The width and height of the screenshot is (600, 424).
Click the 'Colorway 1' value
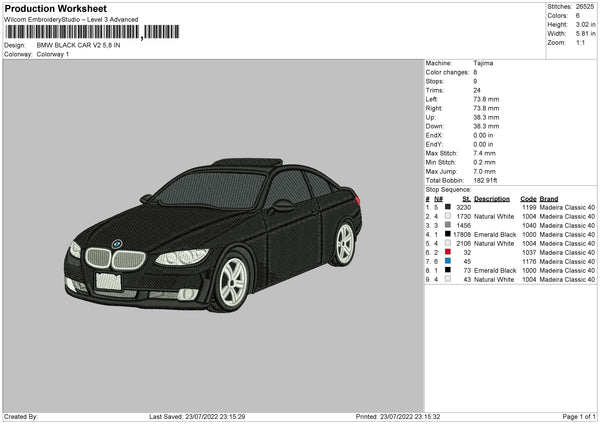(x=53, y=54)
